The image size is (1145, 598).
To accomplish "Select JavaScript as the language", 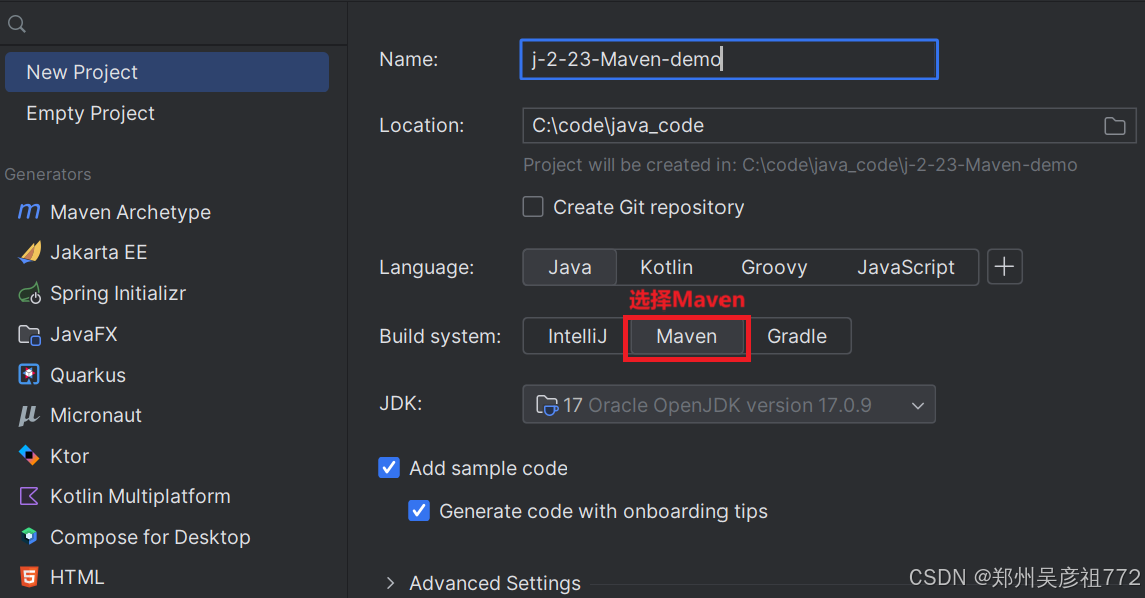I will click(905, 267).
